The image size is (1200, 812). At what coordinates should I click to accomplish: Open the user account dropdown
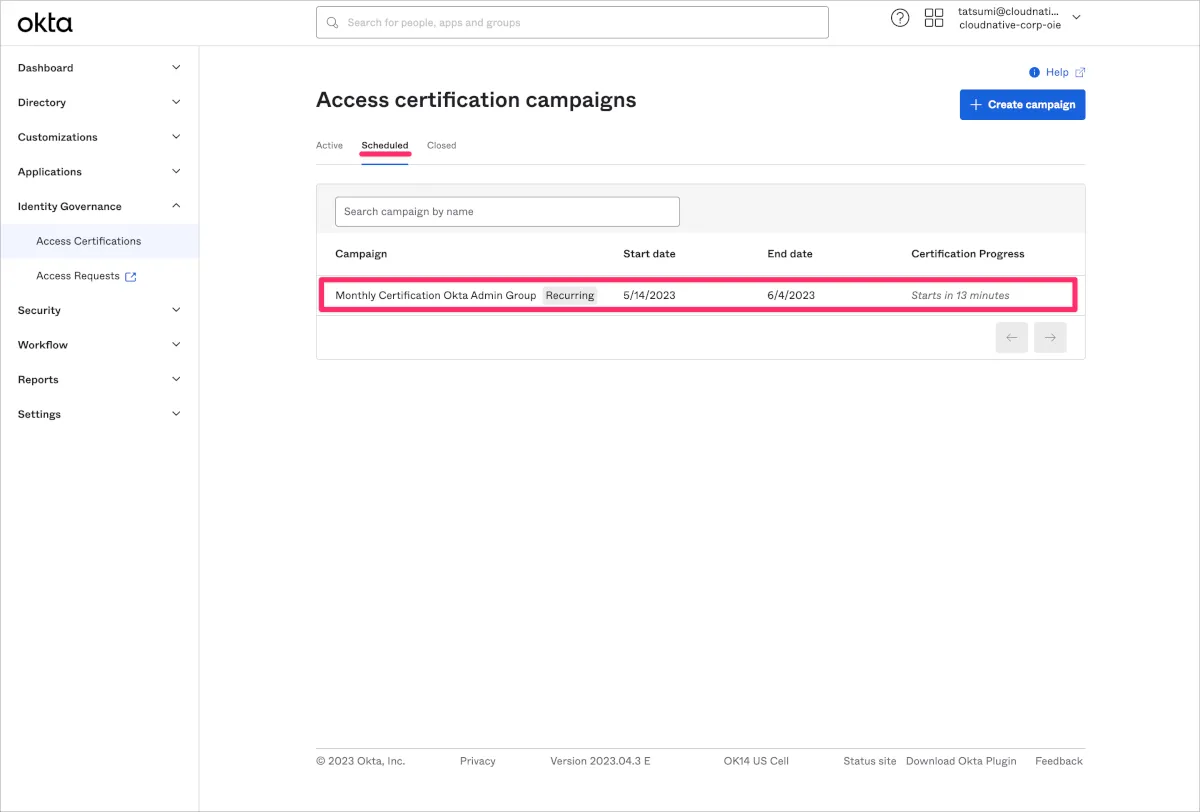pos(1076,18)
